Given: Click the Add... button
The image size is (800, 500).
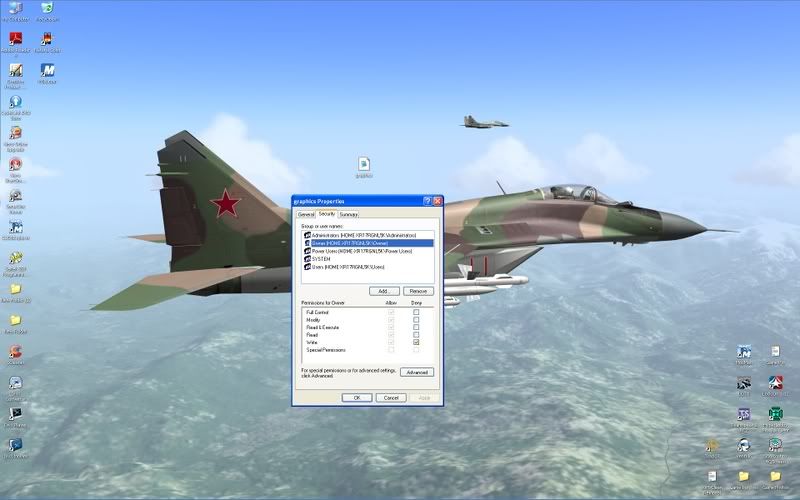Looking at the screenshot, I should tap(383, 290).
